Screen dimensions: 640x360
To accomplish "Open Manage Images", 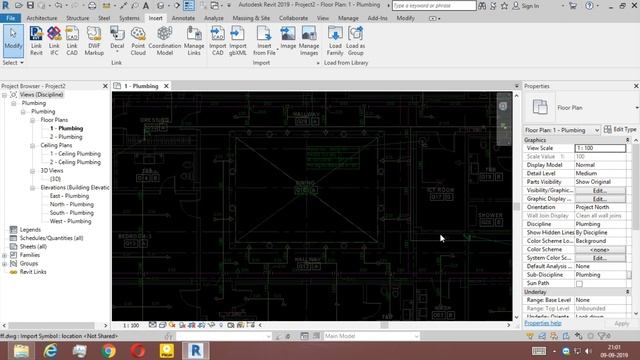I will pos(309,40).
